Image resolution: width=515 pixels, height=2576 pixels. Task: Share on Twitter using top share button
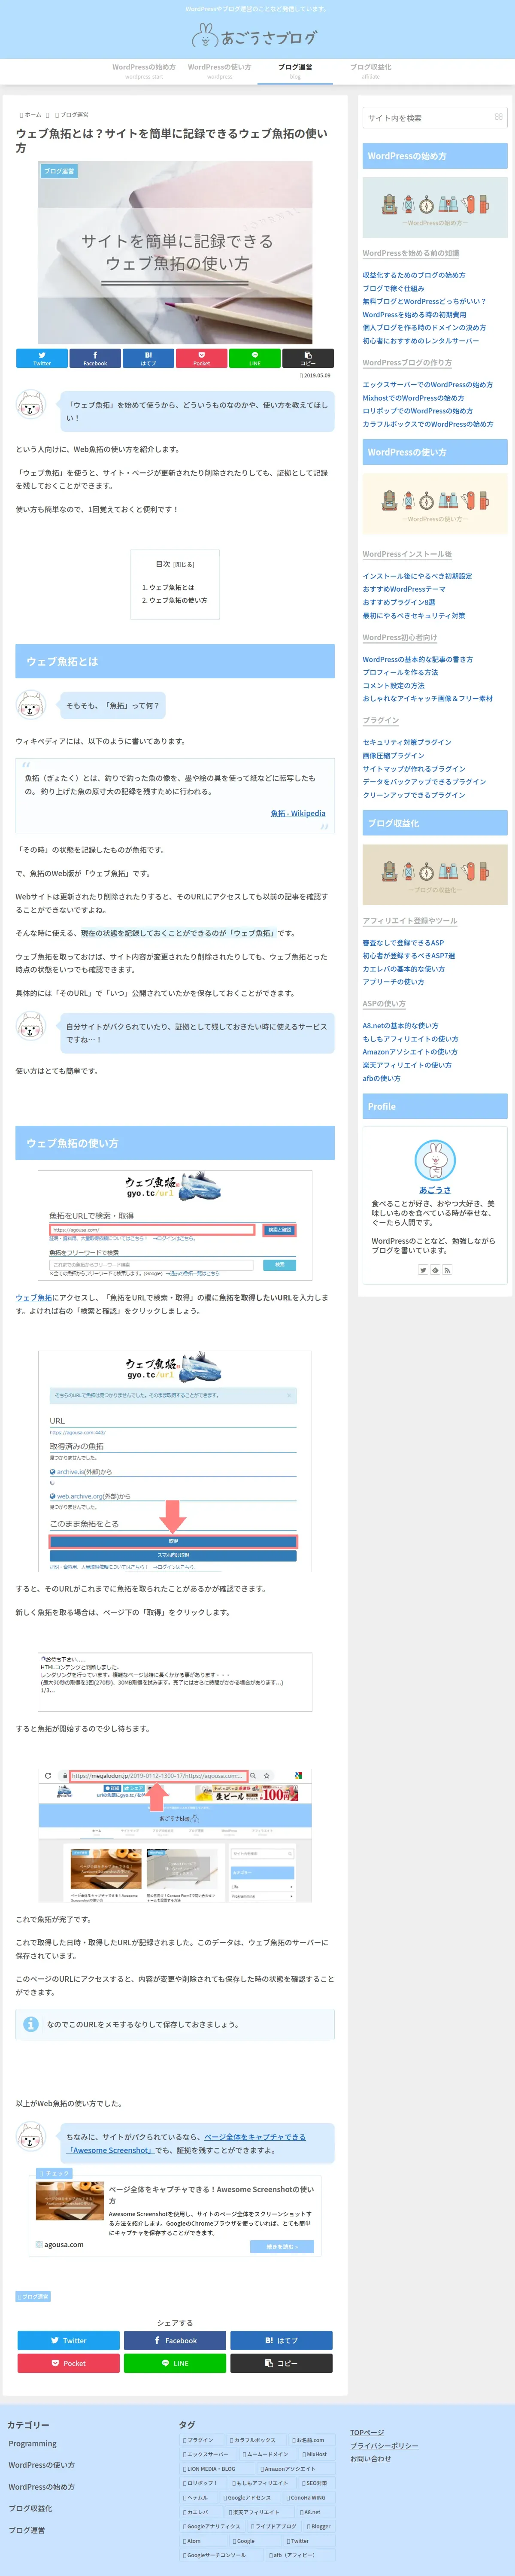tap(42, 358)
